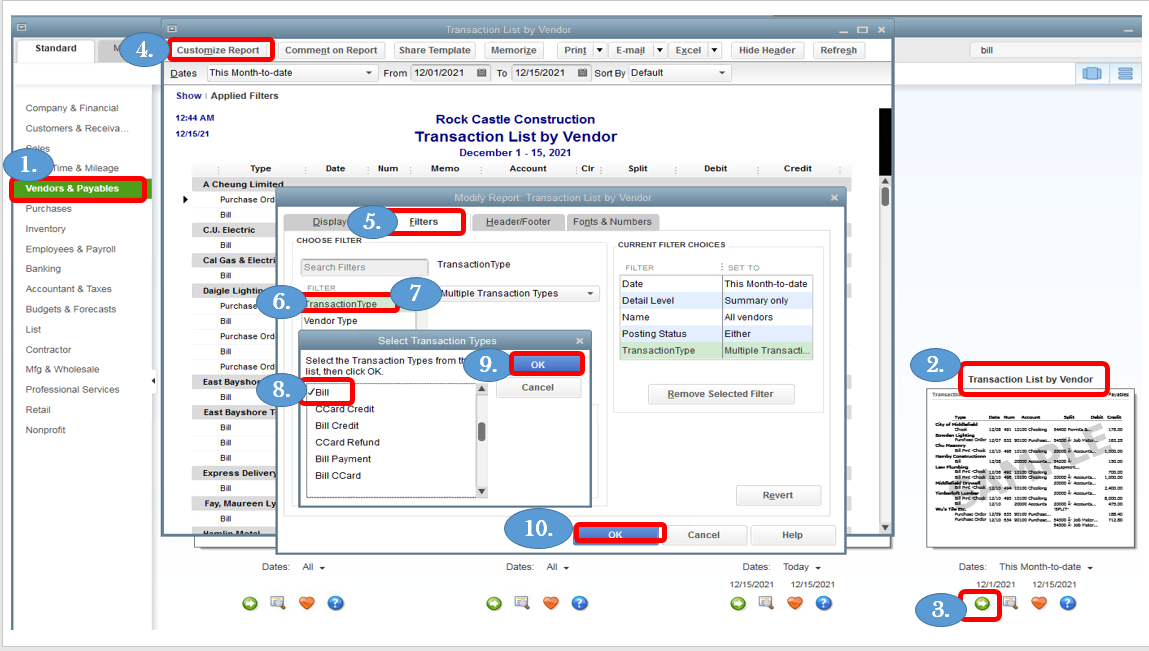The image size is (1149, 651).
Task: Open the Dates: Today dropdown
Action: [818, 567]
